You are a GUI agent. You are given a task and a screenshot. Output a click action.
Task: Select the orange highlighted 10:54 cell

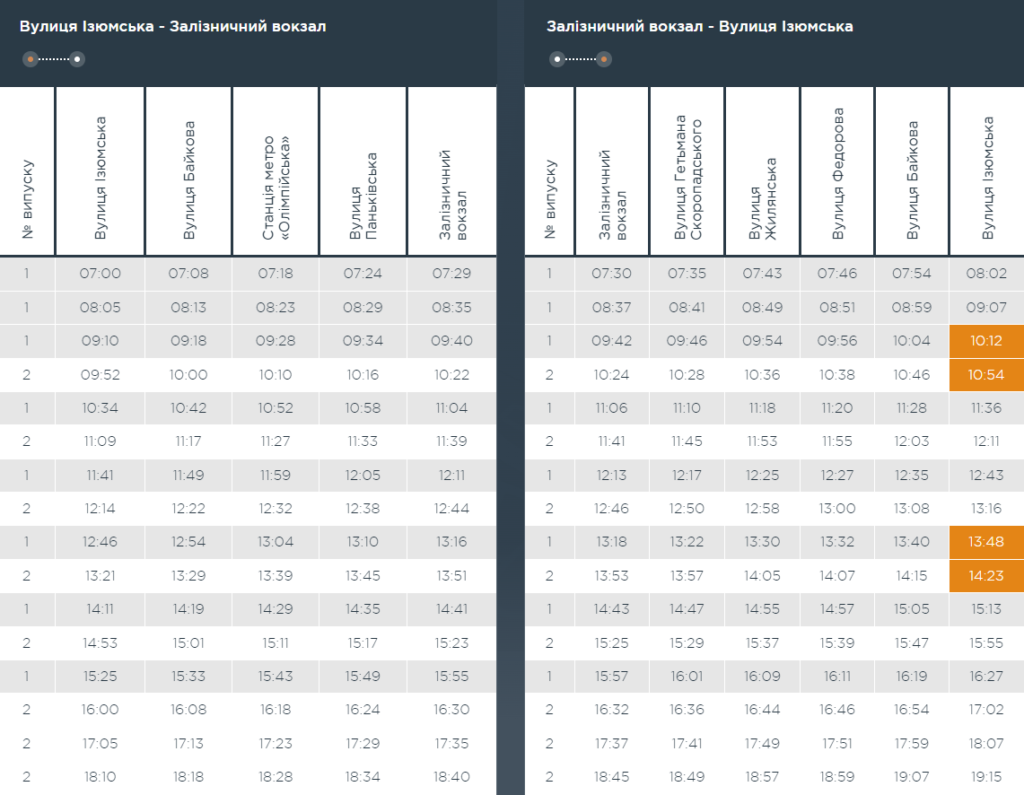pyautogui.click(x=986, y=374)
